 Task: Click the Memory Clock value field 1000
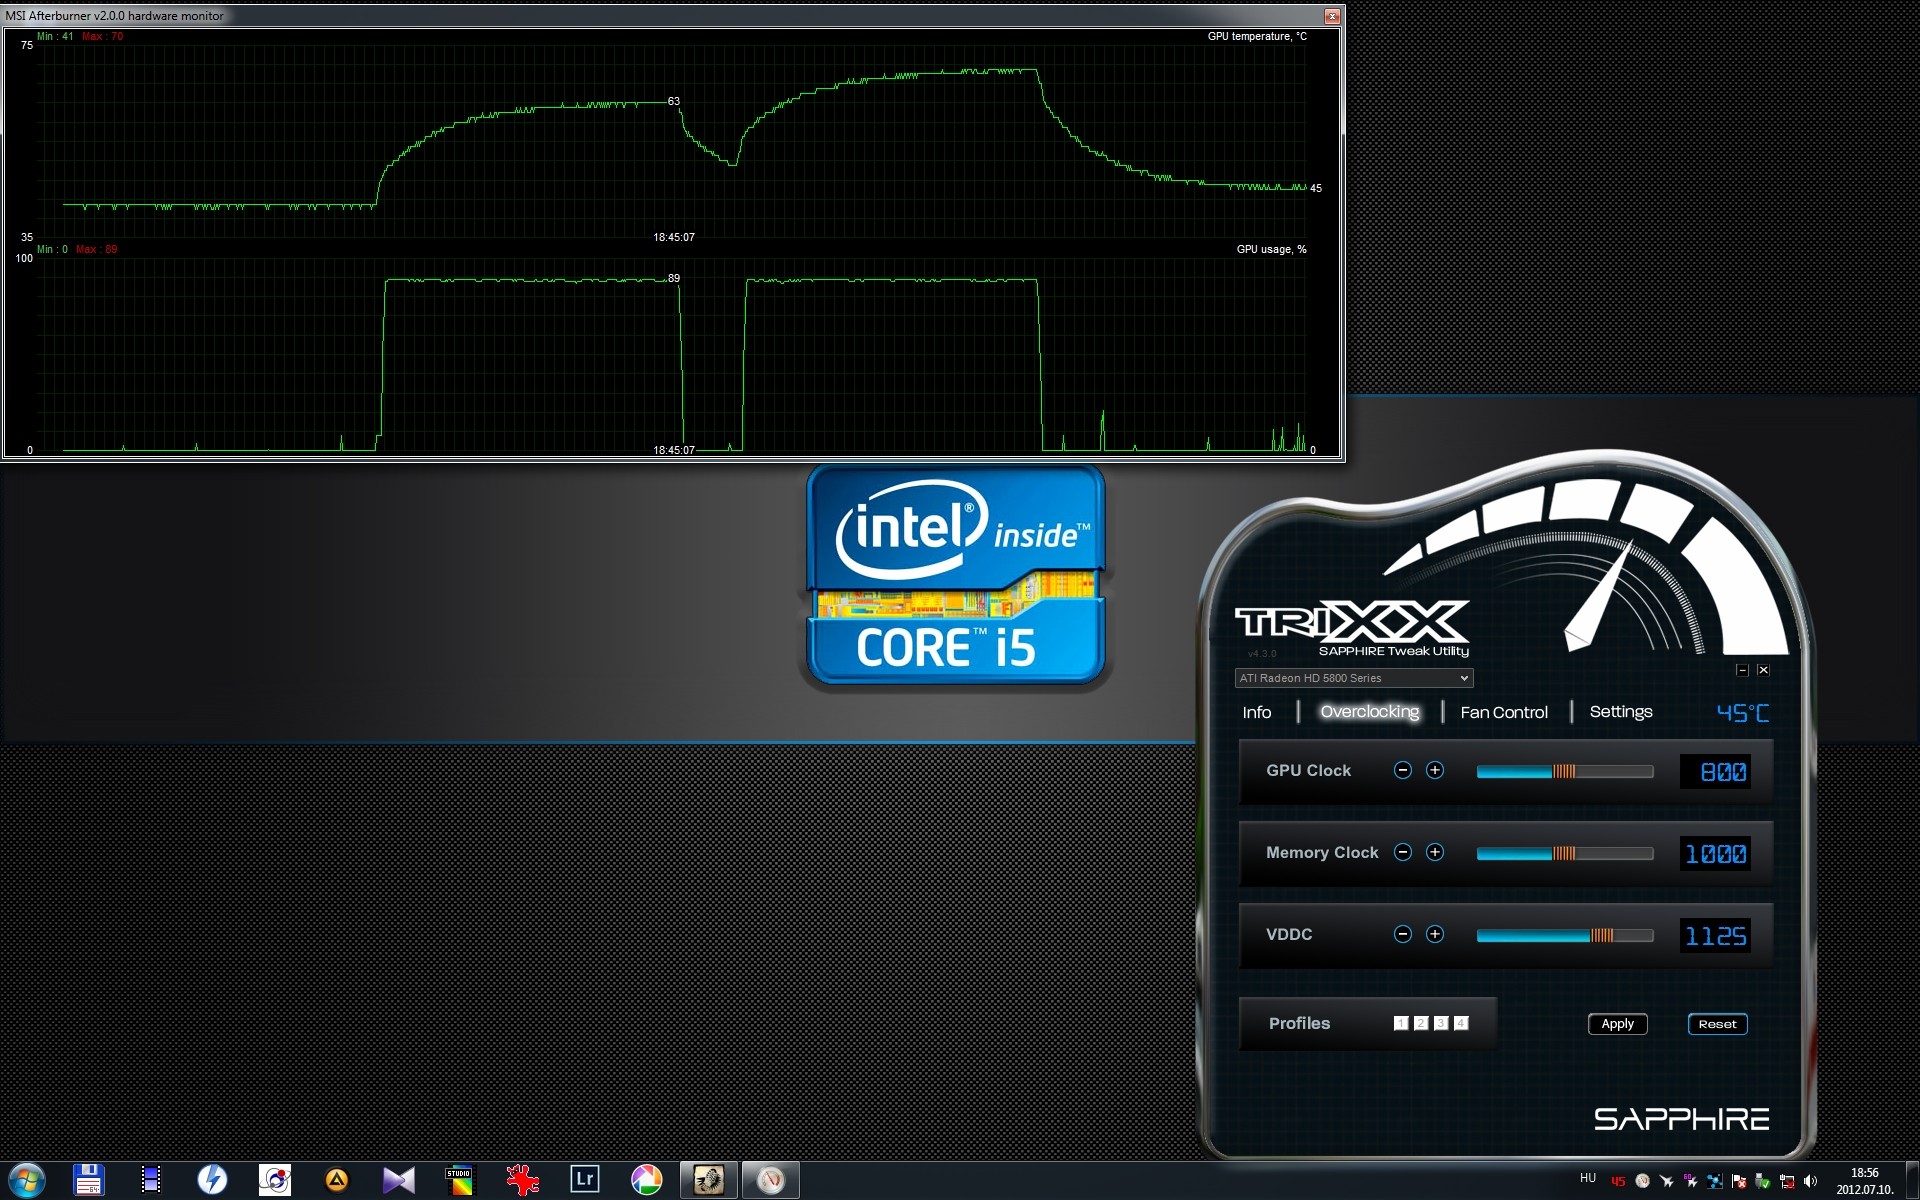(x=1715, y=853)
